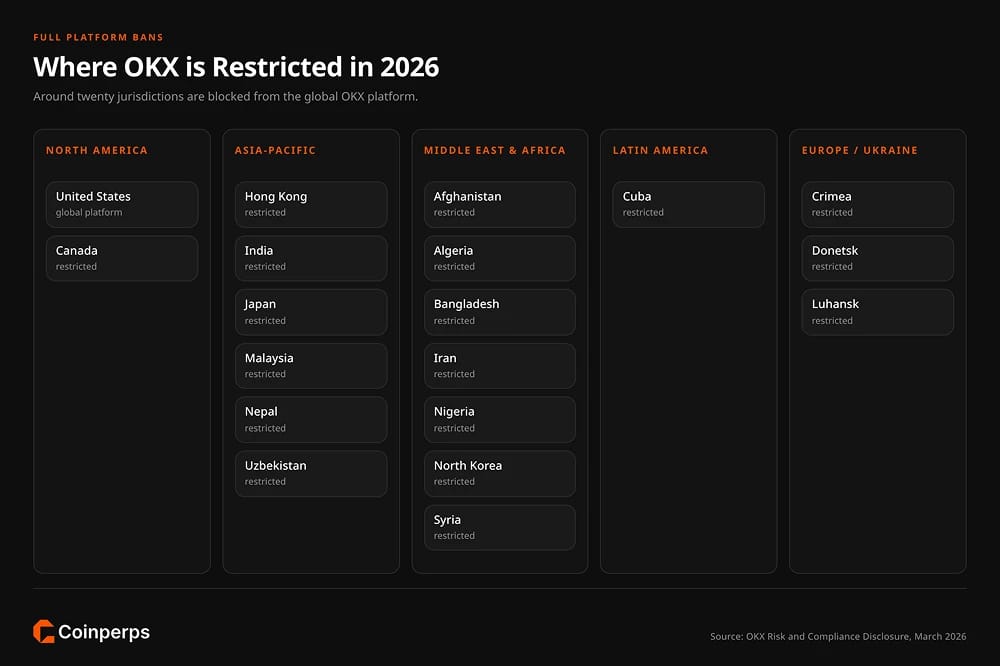Click the Japan restricted card

(311, 312)
